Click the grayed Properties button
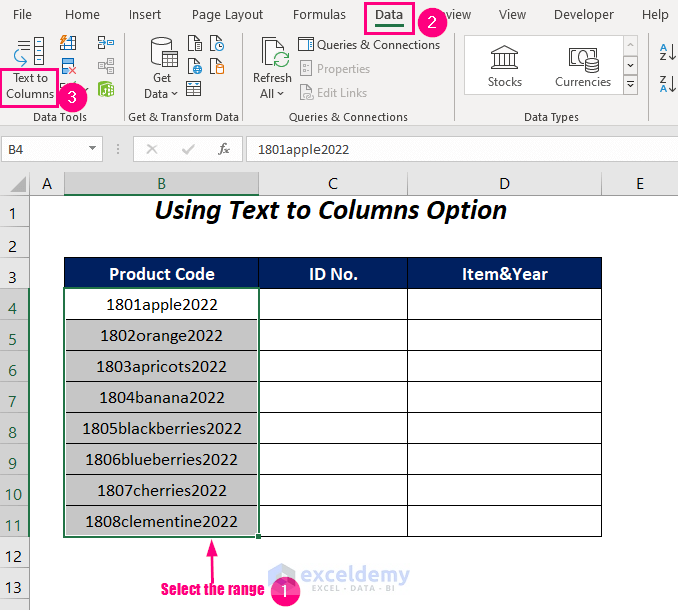The height and width of the screenshot is (610, 678). (x=335, y=69)
